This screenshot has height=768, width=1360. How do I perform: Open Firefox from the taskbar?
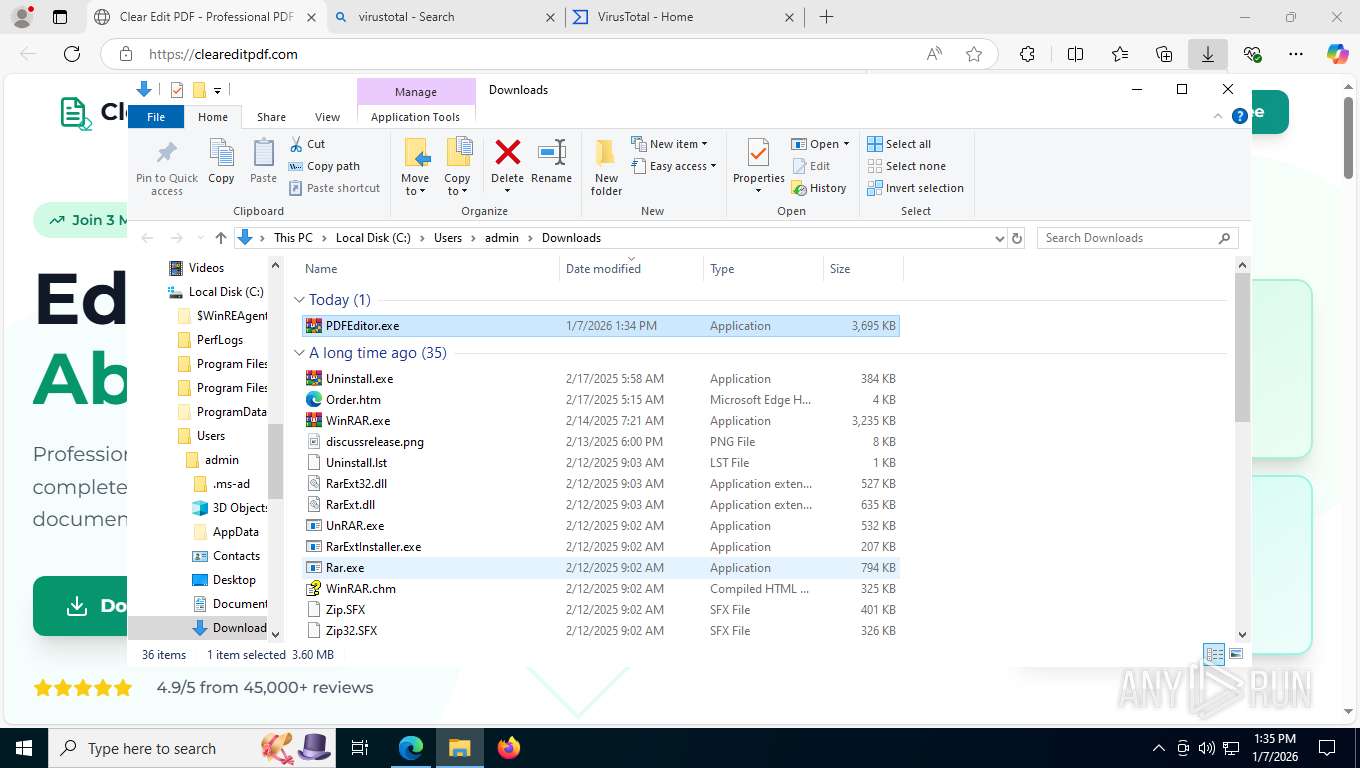point(509,747)
